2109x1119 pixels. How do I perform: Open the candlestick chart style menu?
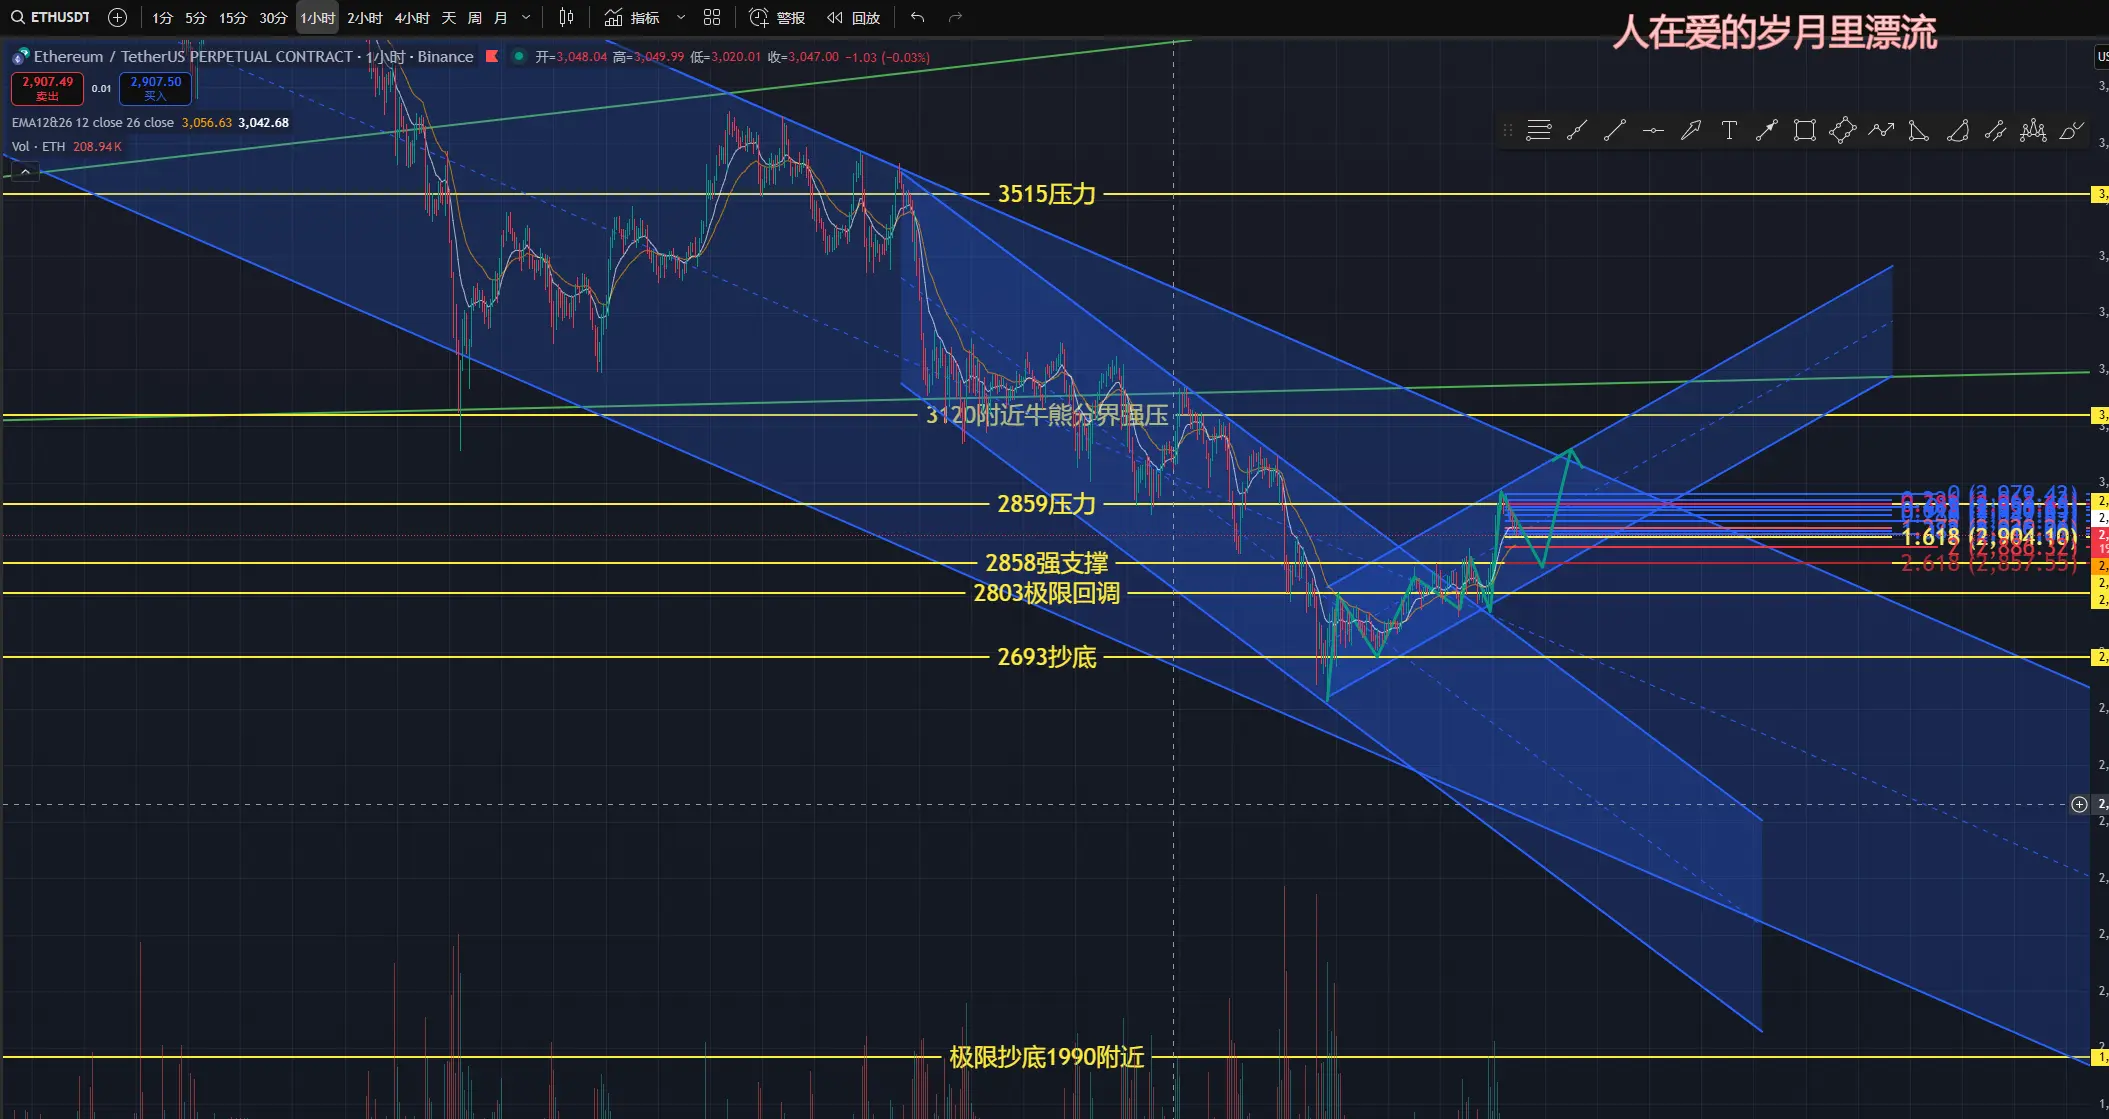(566, 17)
